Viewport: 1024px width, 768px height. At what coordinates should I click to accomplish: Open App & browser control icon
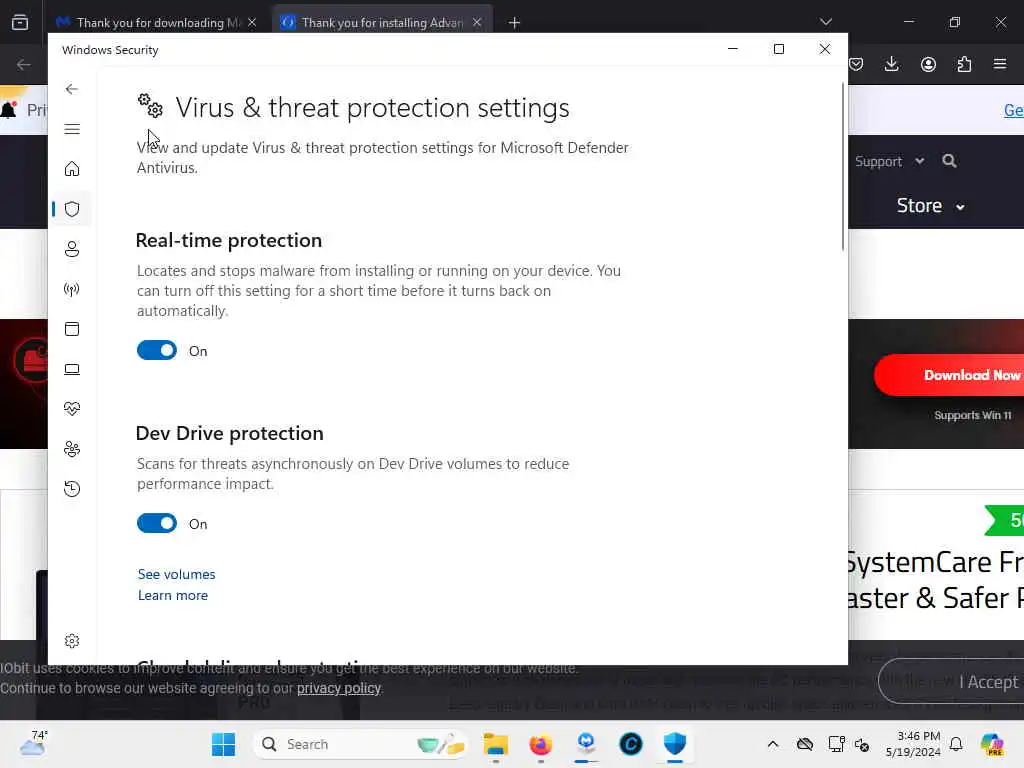[72, 329]
